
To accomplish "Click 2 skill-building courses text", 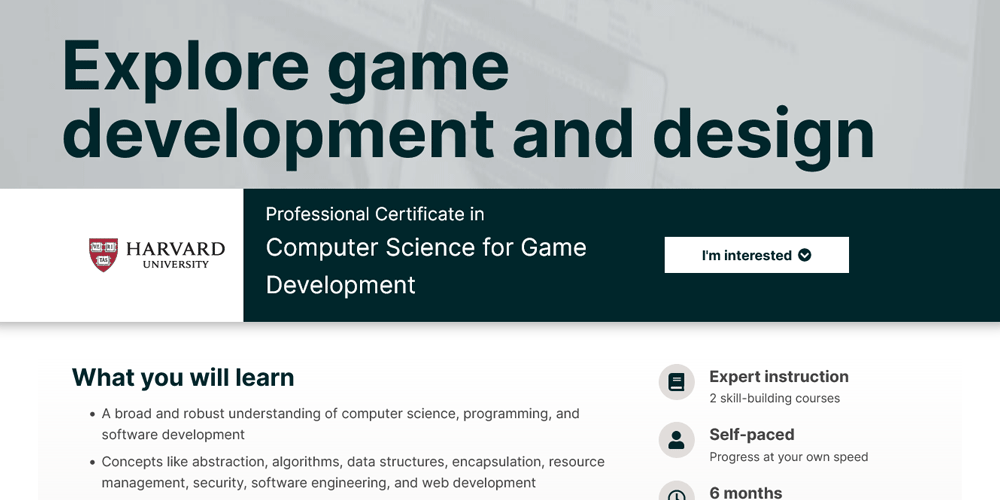I will tap(774, 399).
